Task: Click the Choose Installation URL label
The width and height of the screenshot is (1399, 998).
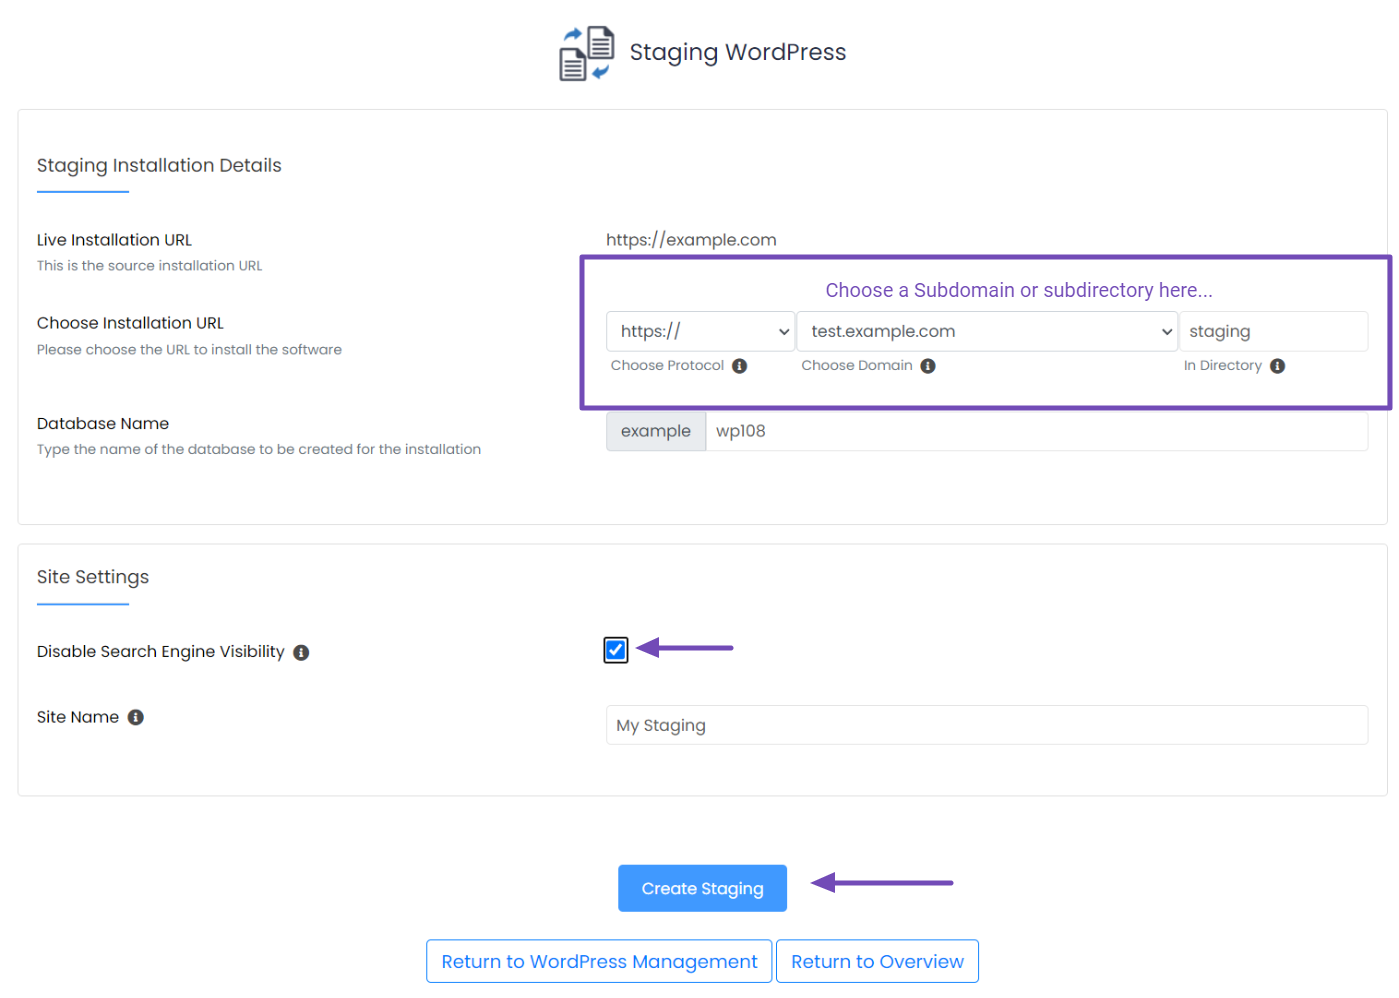Action: (x=130, y=323)
